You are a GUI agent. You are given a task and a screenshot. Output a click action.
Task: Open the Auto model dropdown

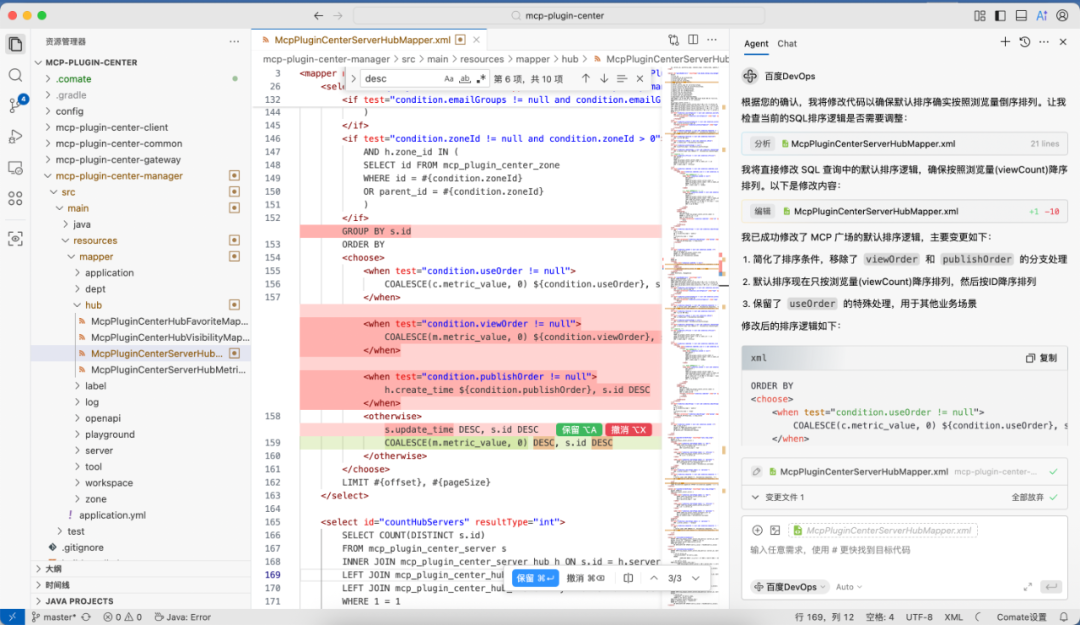click(x=849, y=587)
